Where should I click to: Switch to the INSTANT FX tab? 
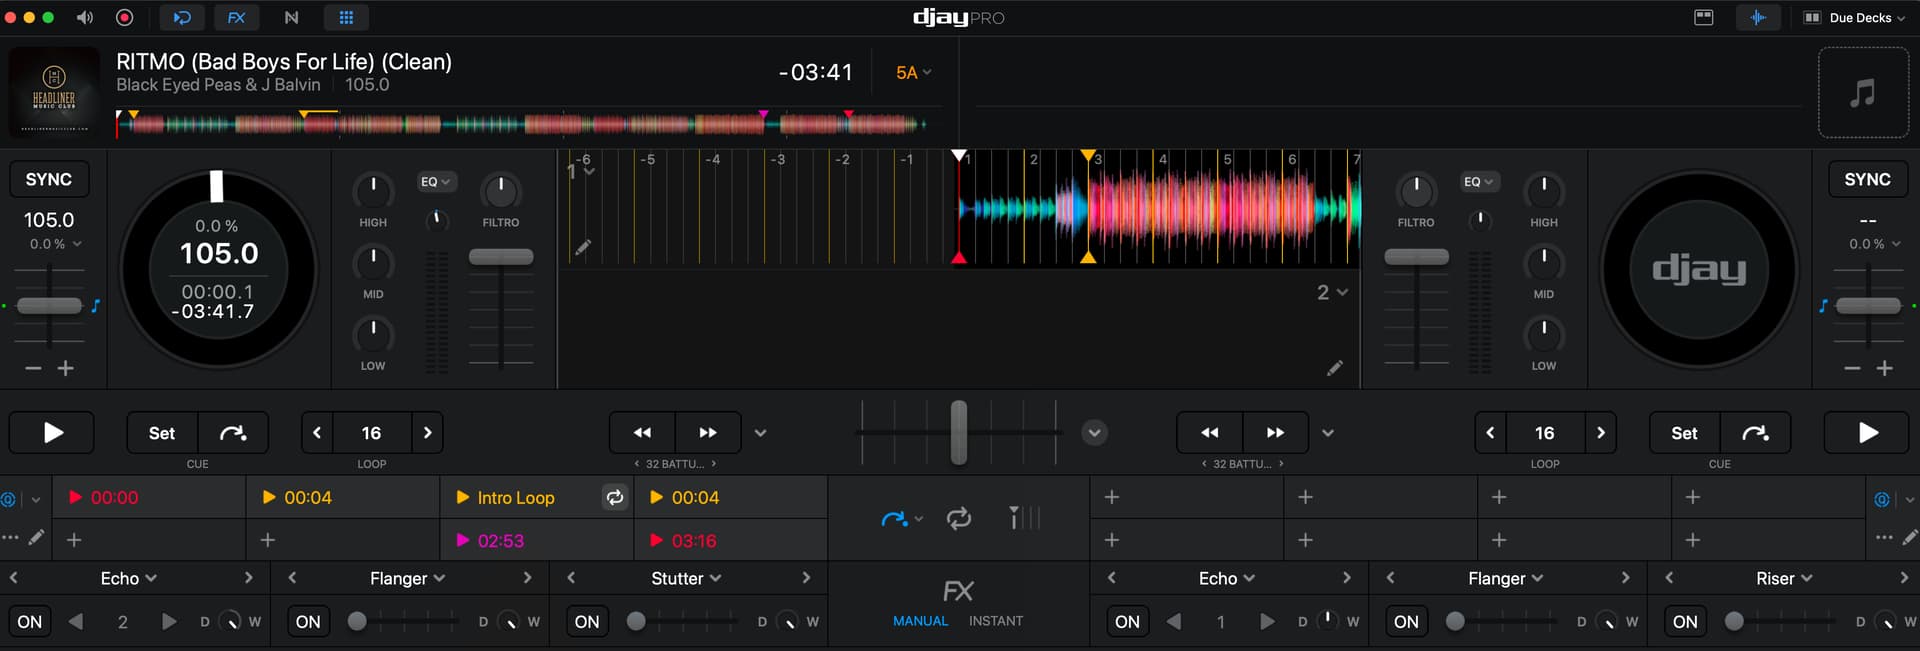coord(995,621)
